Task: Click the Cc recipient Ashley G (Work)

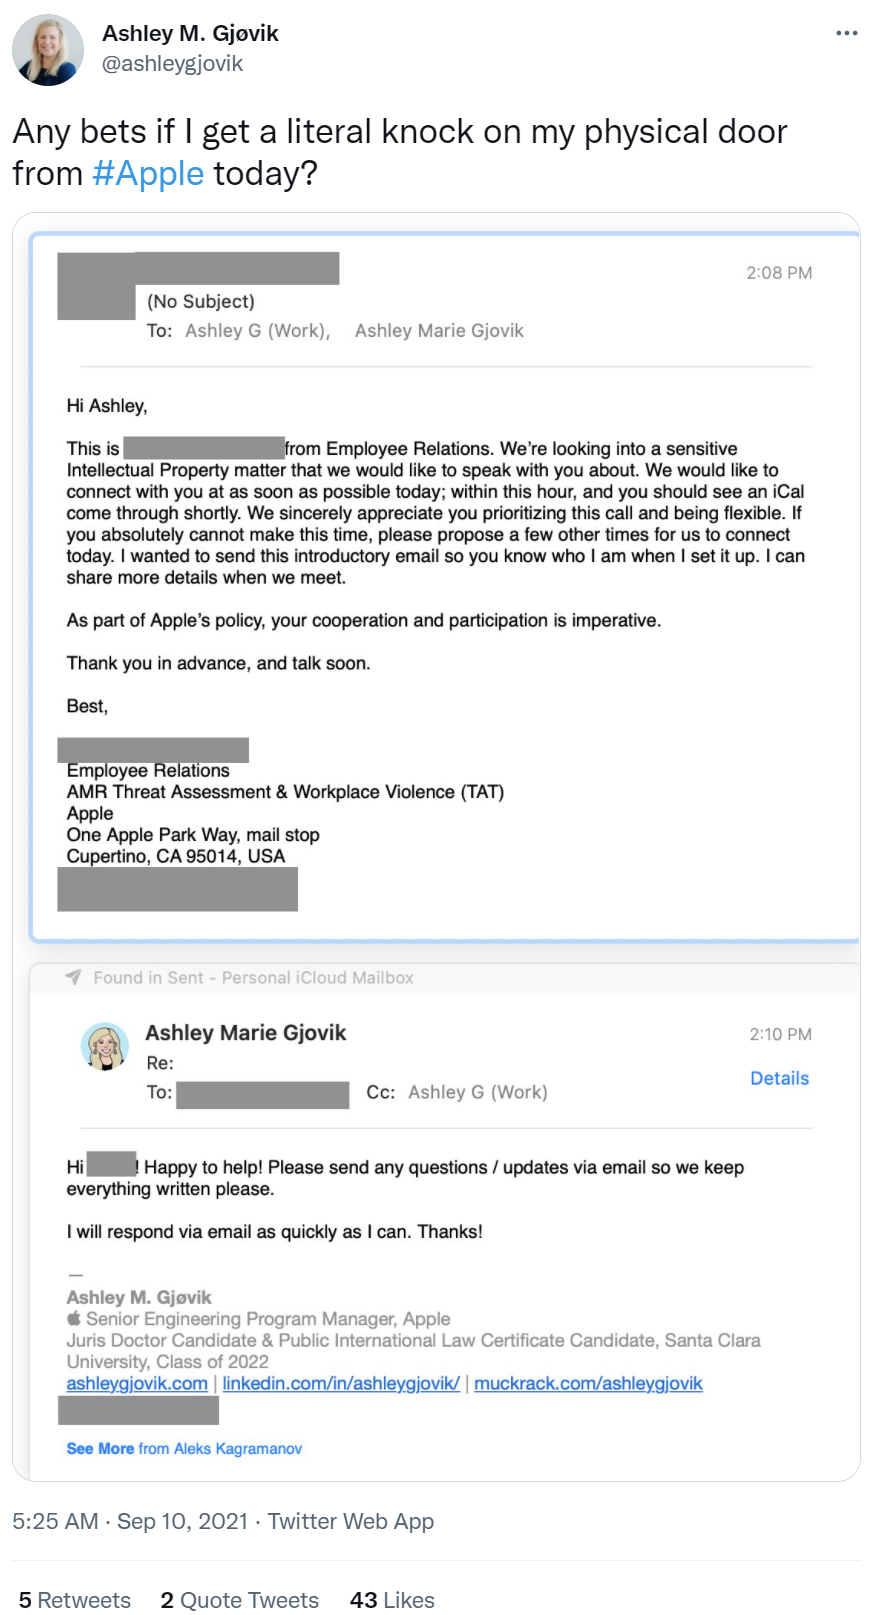Action: [x=477, y=1092]
